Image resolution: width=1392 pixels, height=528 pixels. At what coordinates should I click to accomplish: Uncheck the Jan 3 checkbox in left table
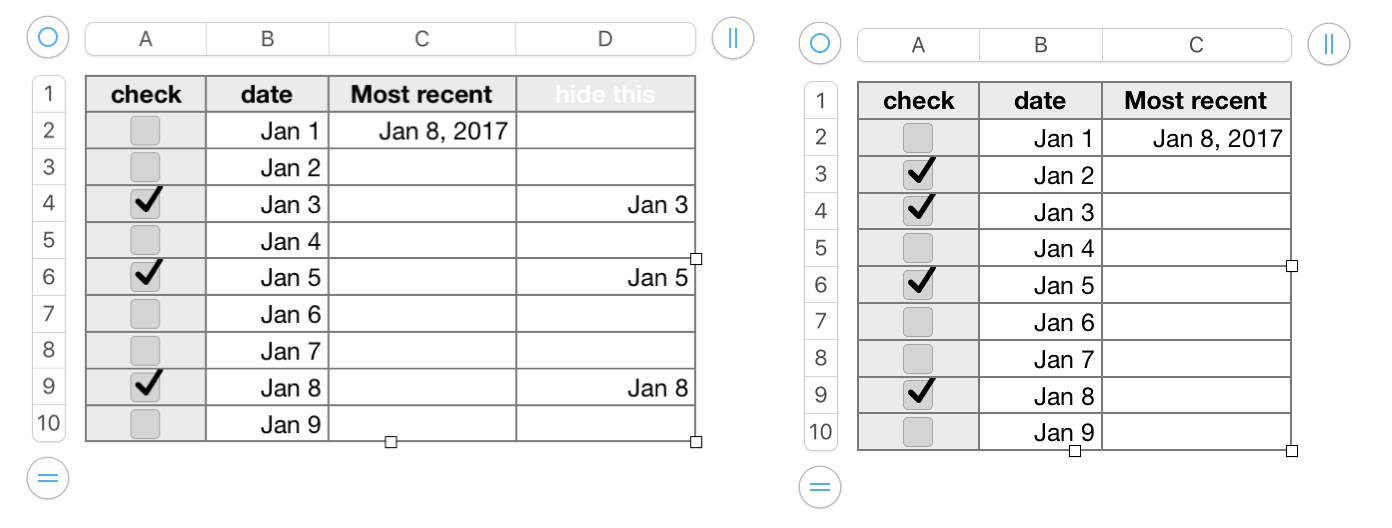click(x=146, y=204)
